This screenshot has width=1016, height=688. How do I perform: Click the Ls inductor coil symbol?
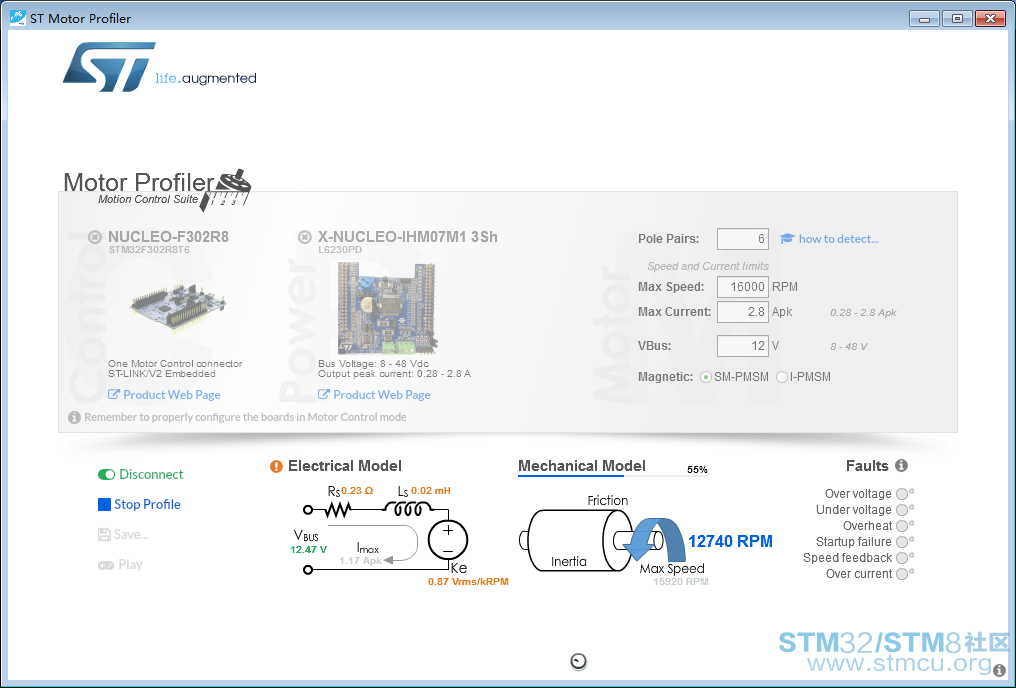coord(408,509)
